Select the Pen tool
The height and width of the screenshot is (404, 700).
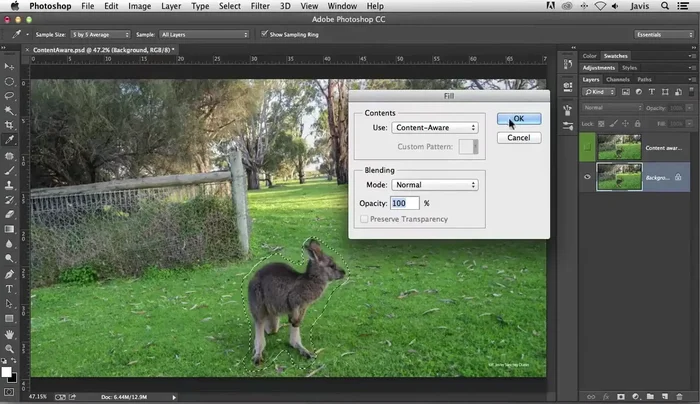point(9,273)
